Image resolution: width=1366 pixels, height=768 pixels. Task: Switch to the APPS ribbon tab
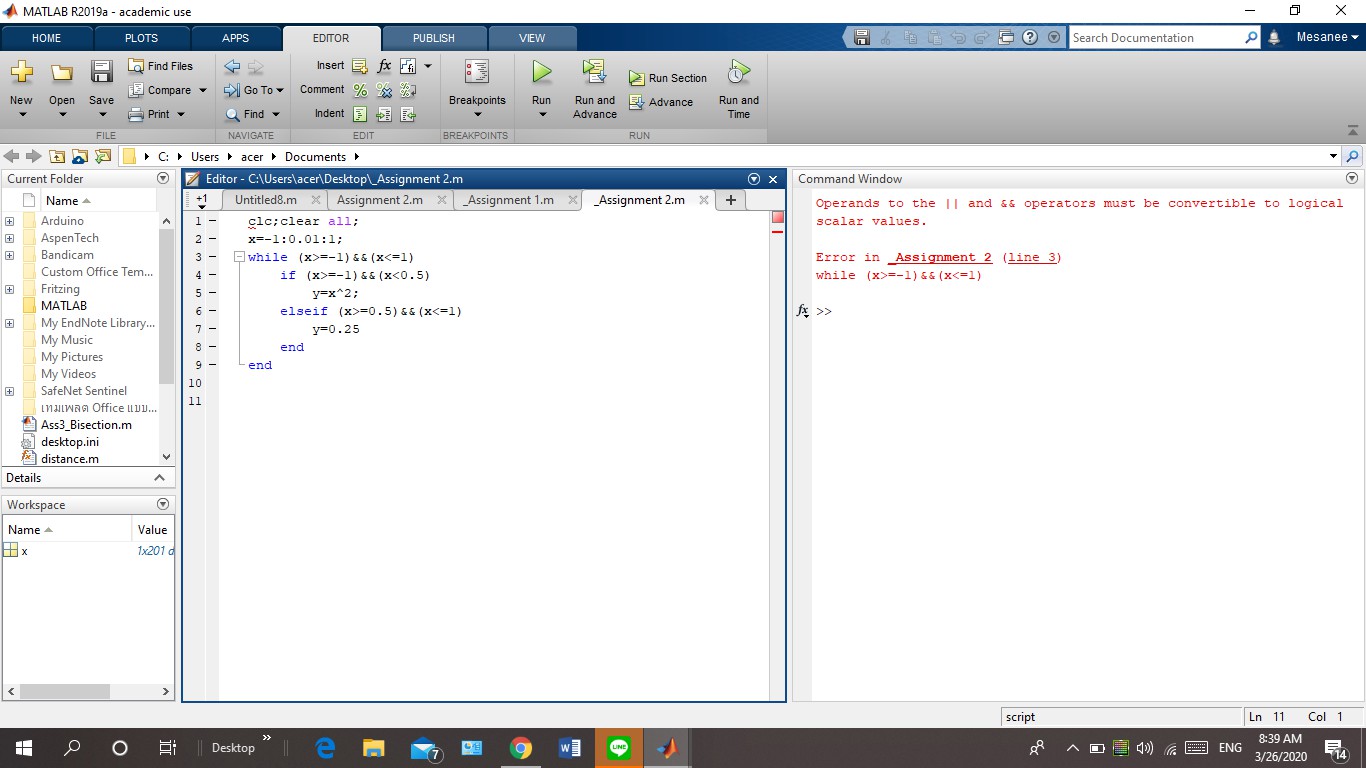pos(235,38)
